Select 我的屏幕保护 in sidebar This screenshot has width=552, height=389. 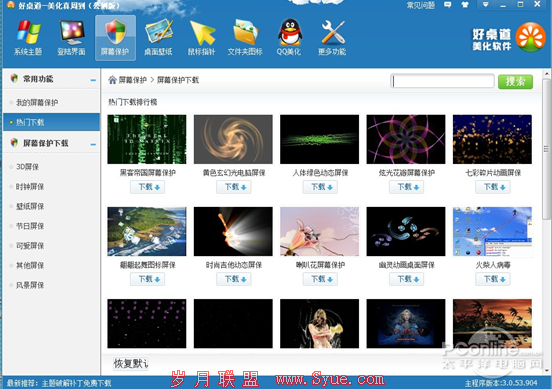point(37,102)
